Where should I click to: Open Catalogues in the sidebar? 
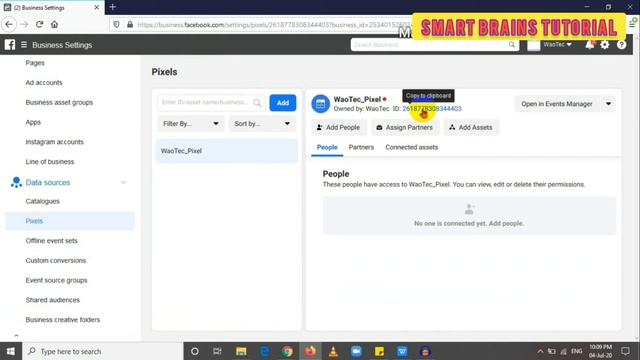point(42,201)
